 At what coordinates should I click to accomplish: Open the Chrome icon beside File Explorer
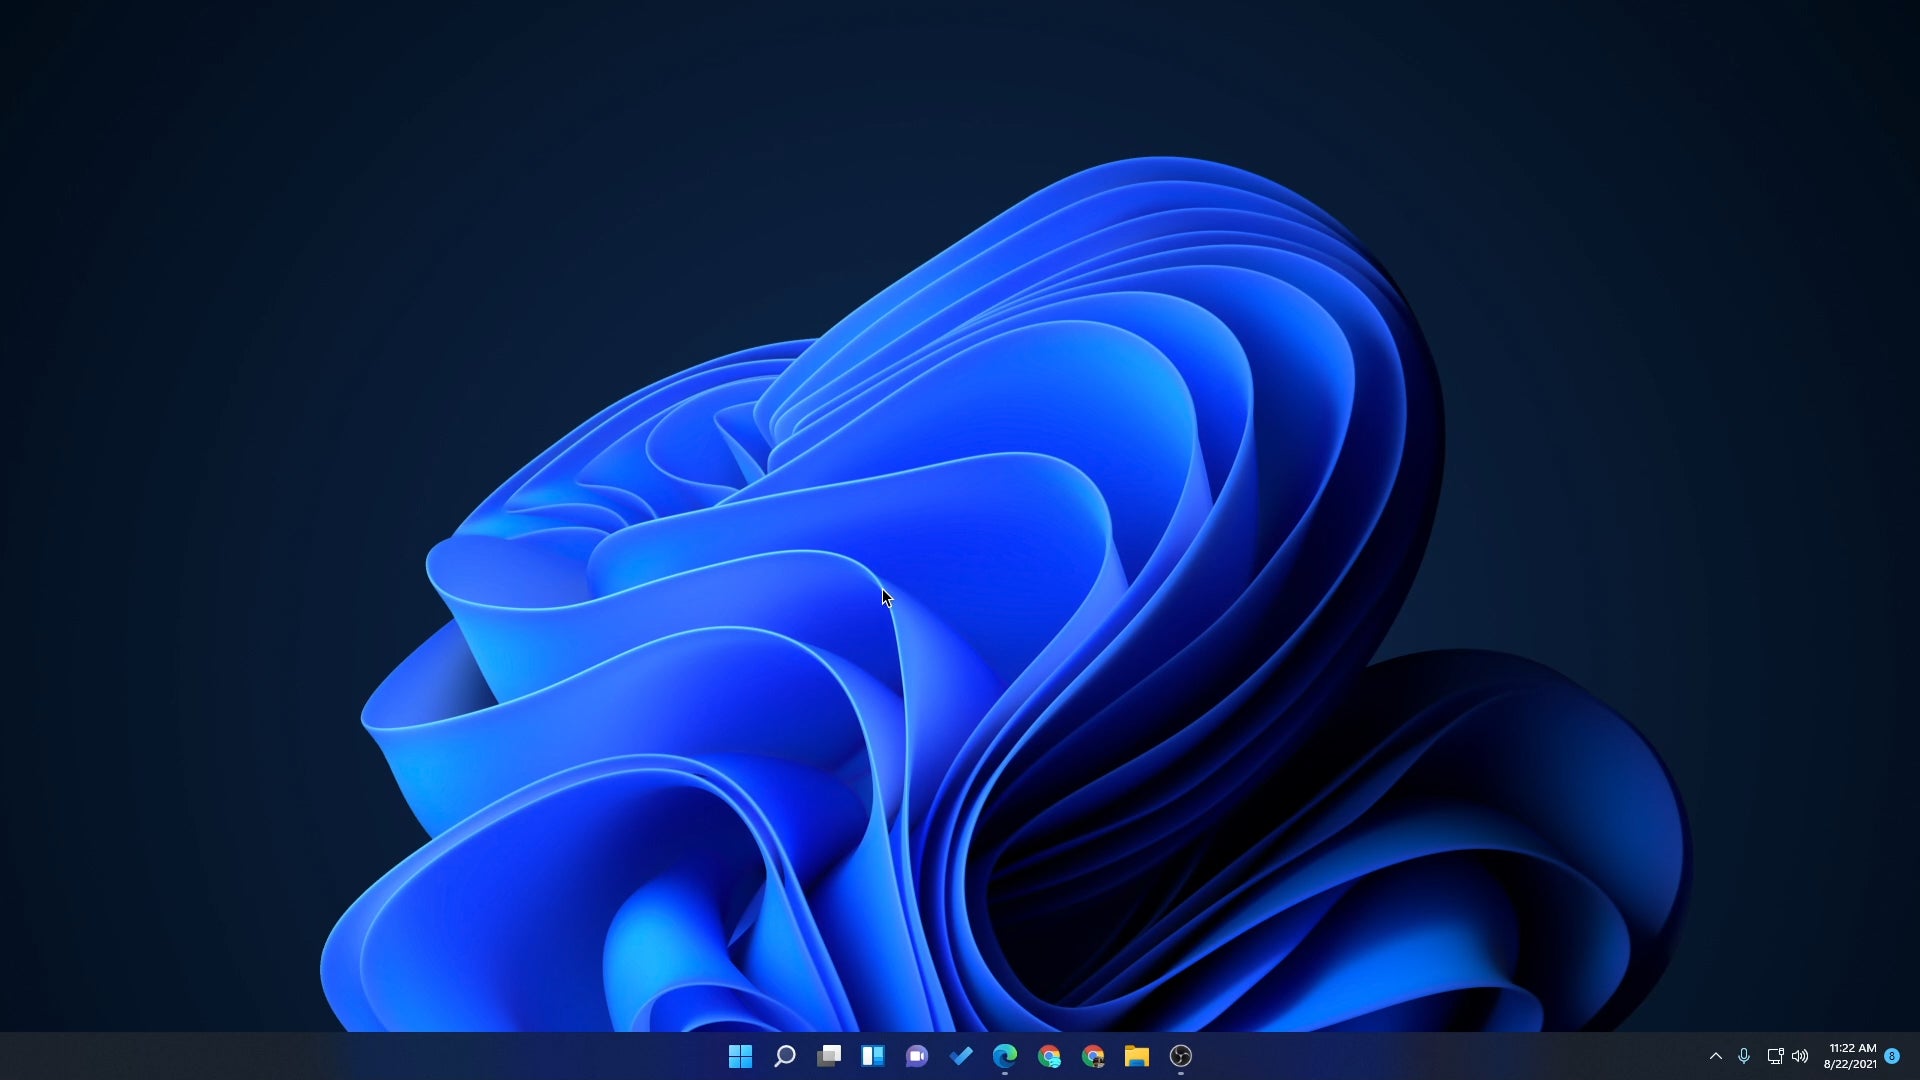point(1093,1056)
